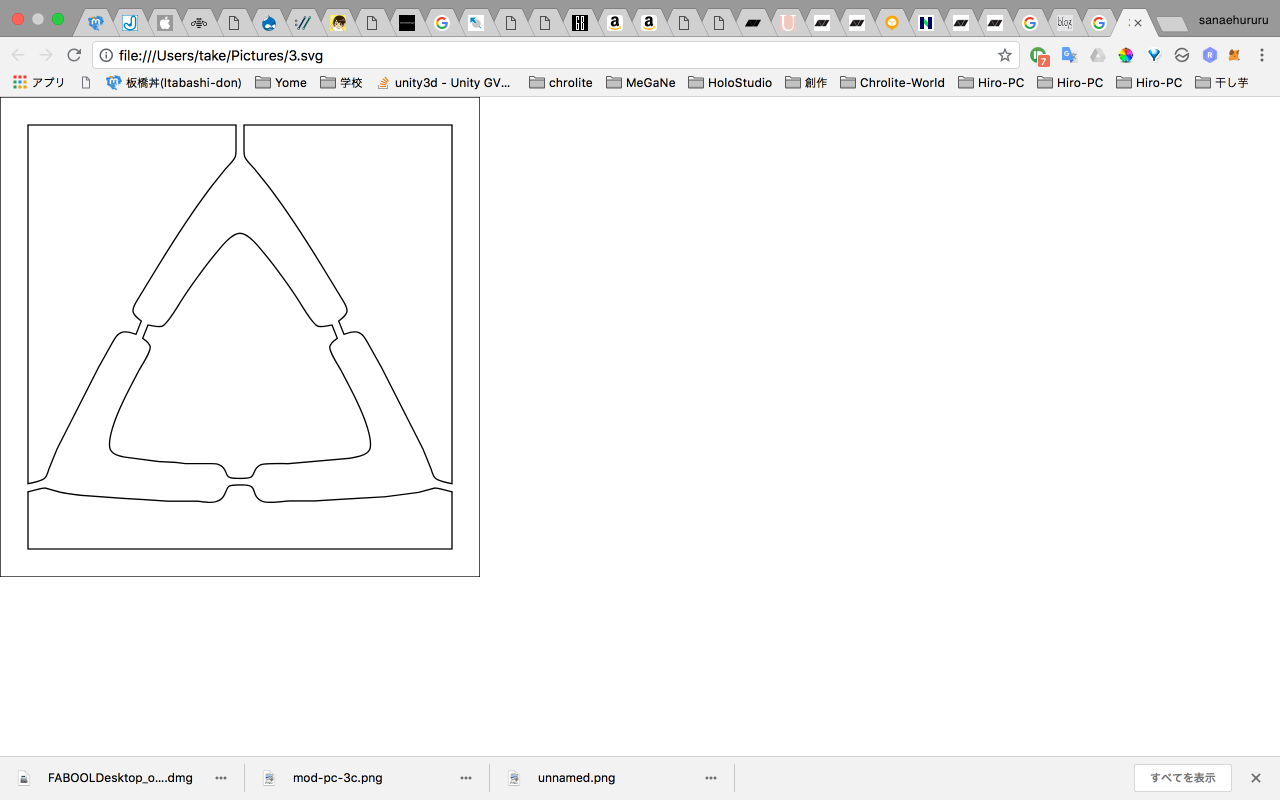Reload the current page
1280x800 pixels.
[x=74, y=55]
